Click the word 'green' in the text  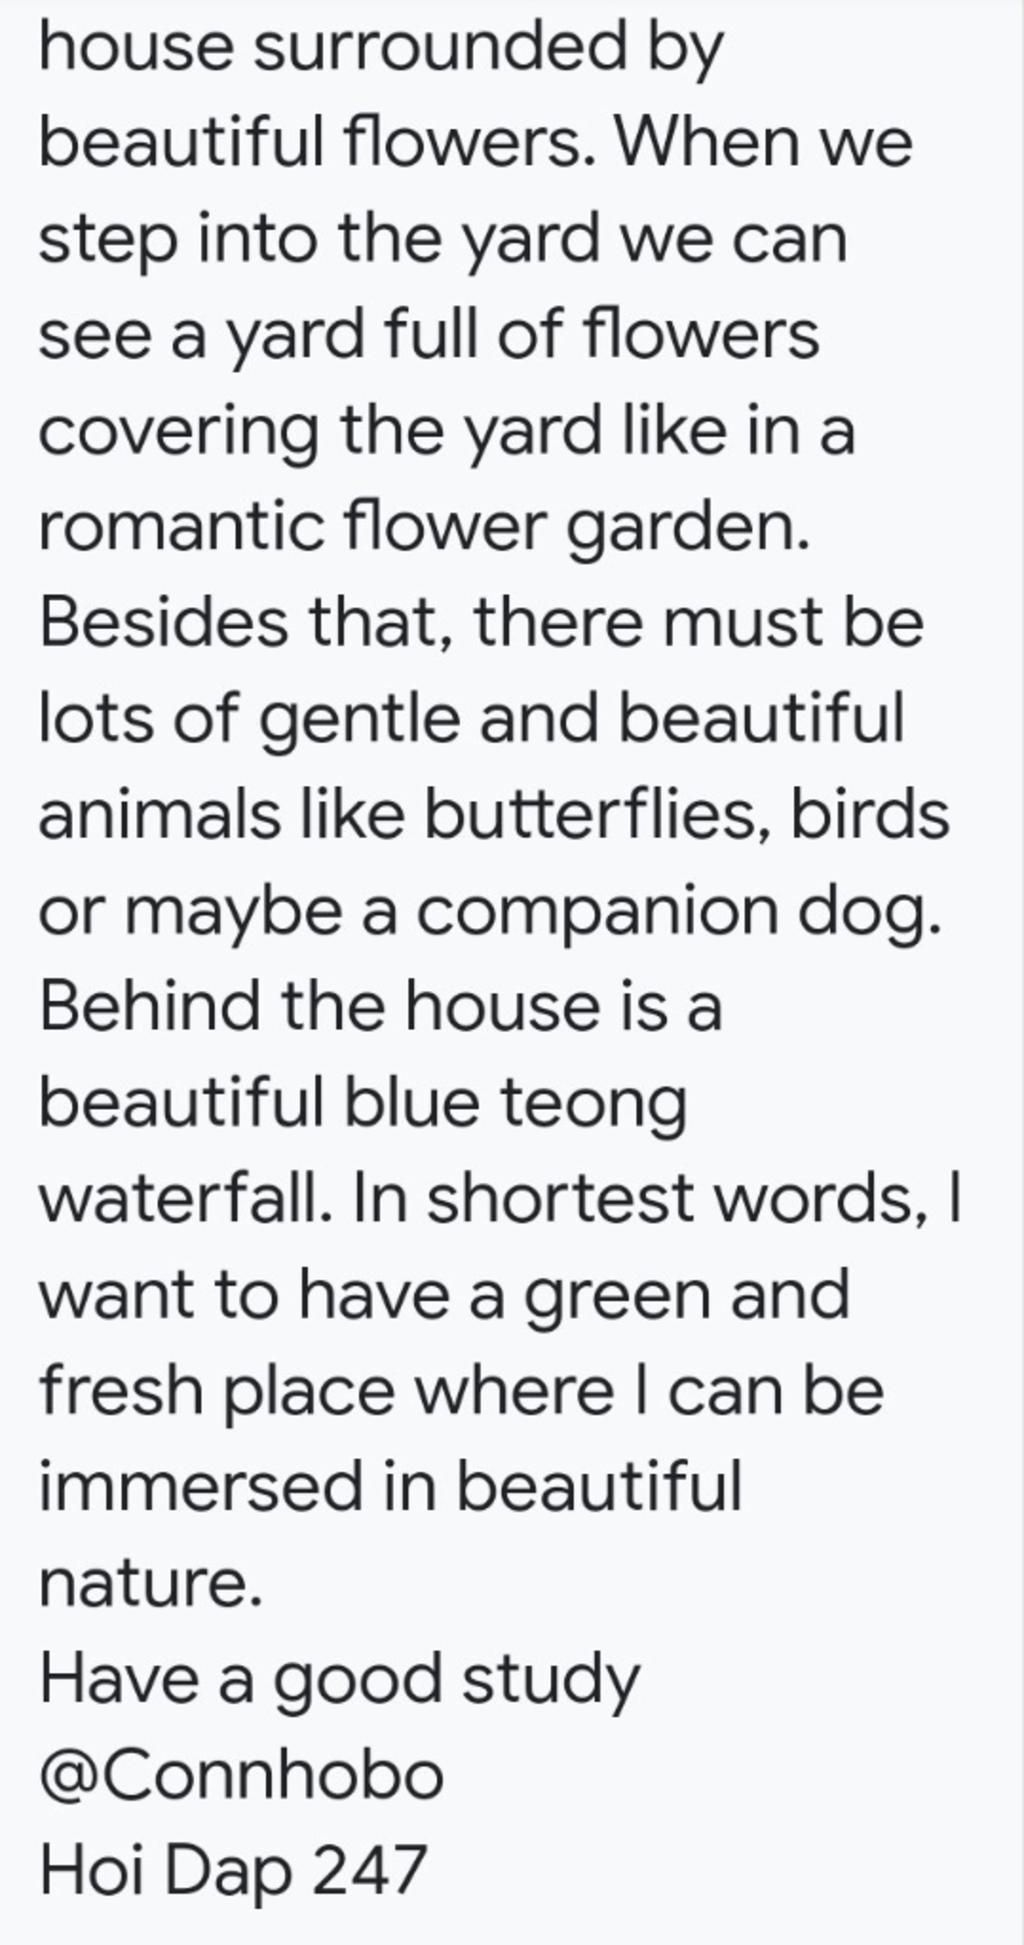[x=619, y=1297]
